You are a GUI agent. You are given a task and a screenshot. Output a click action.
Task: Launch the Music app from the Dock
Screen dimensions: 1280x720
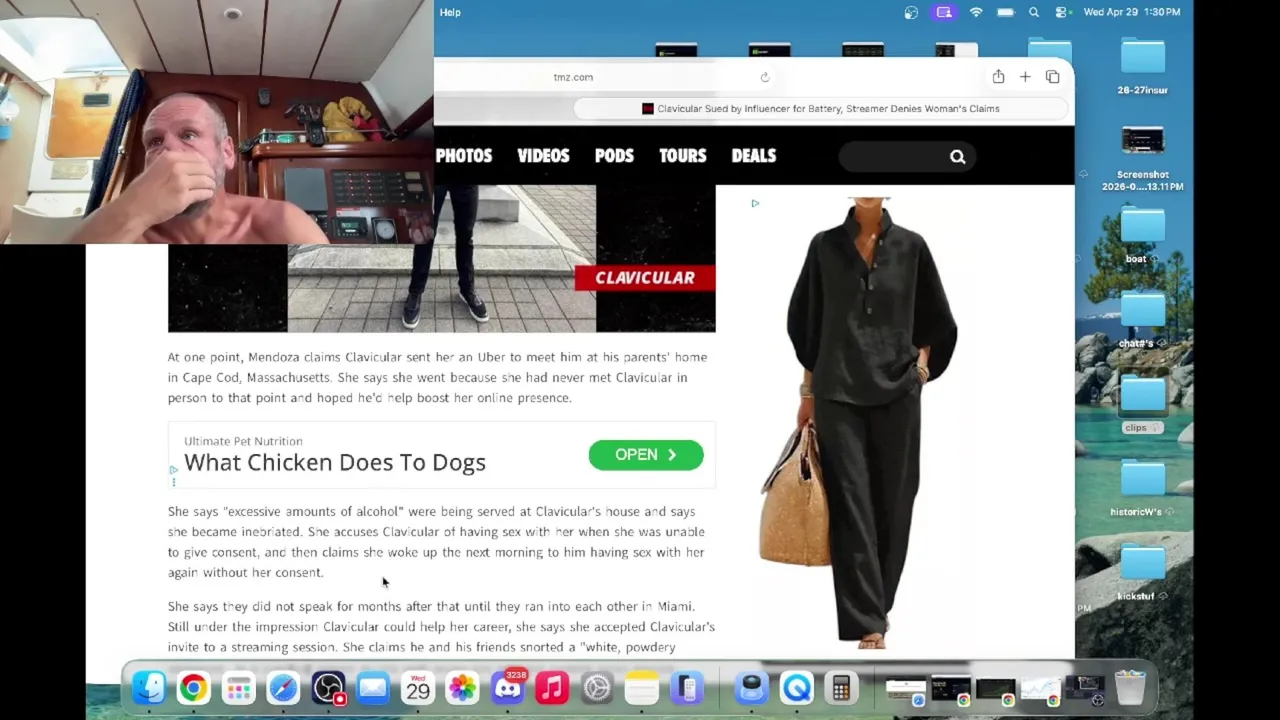tap(552, 688)
